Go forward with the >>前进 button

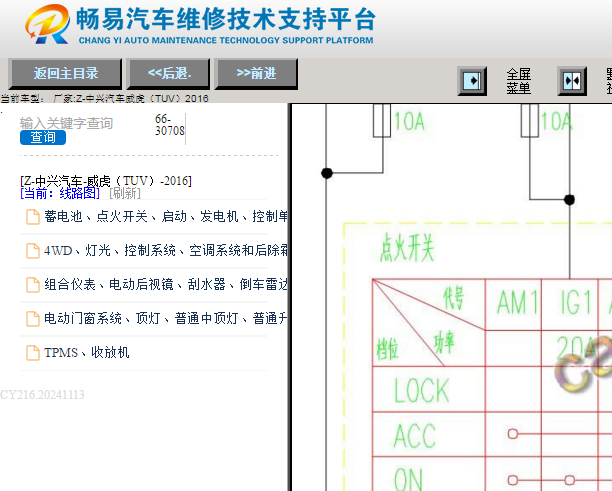pos(256,73)
